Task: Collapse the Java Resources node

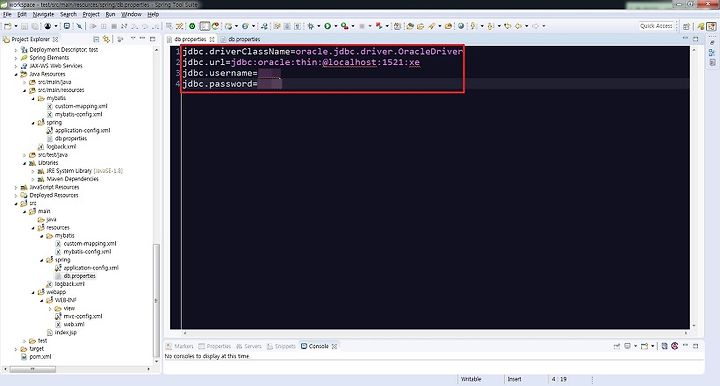Action: tap(16, 74)
